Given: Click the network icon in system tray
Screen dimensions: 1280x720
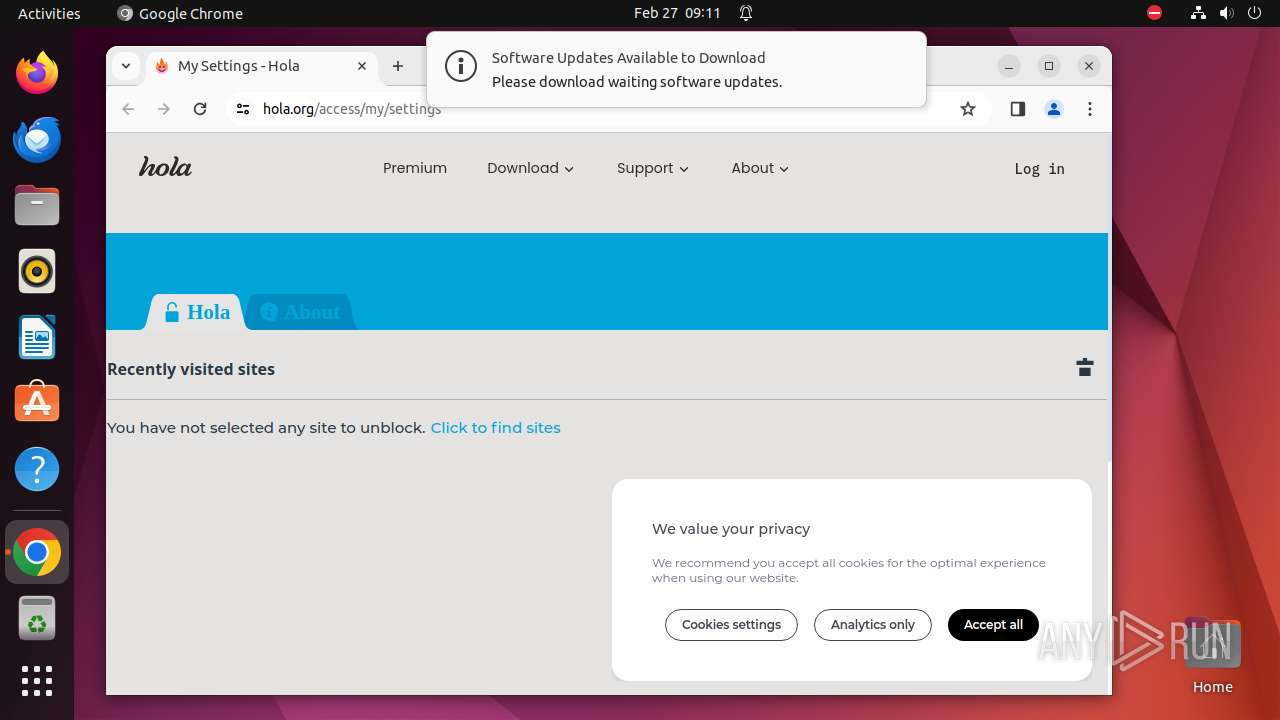Looking at the screenshot, I should pos(1198,13).
